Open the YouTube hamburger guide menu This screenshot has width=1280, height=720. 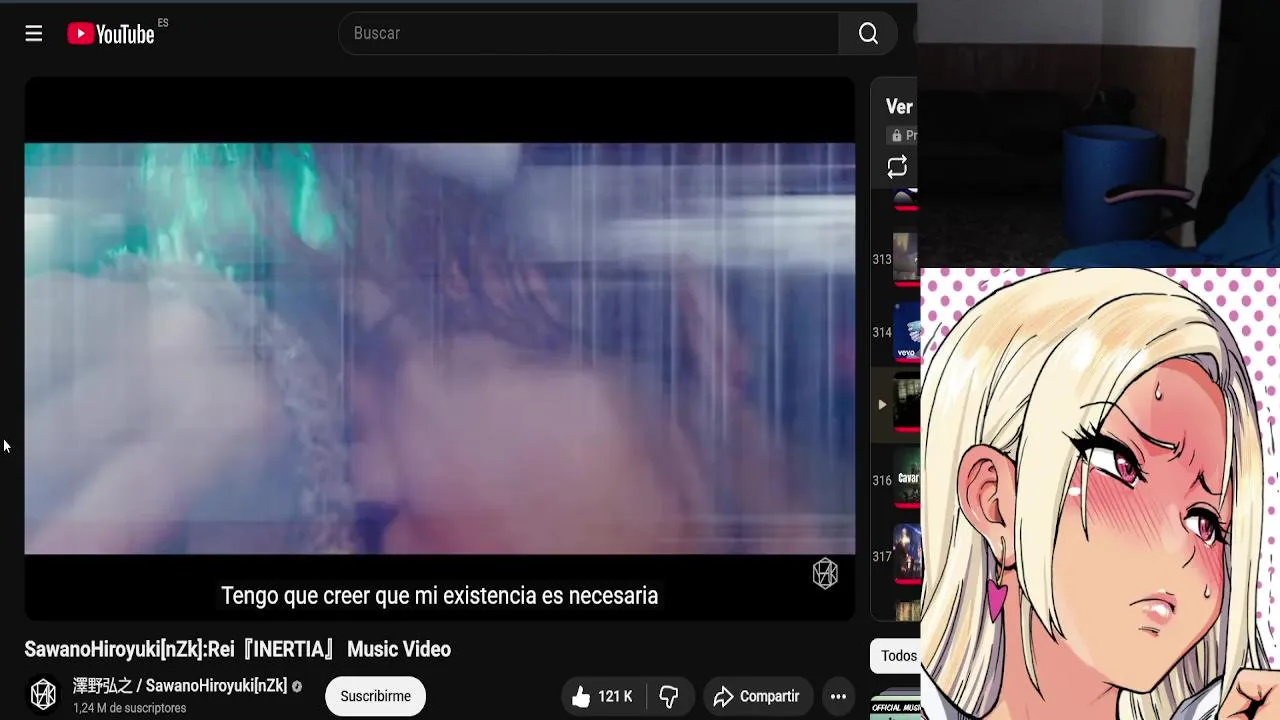click(34, 34)
